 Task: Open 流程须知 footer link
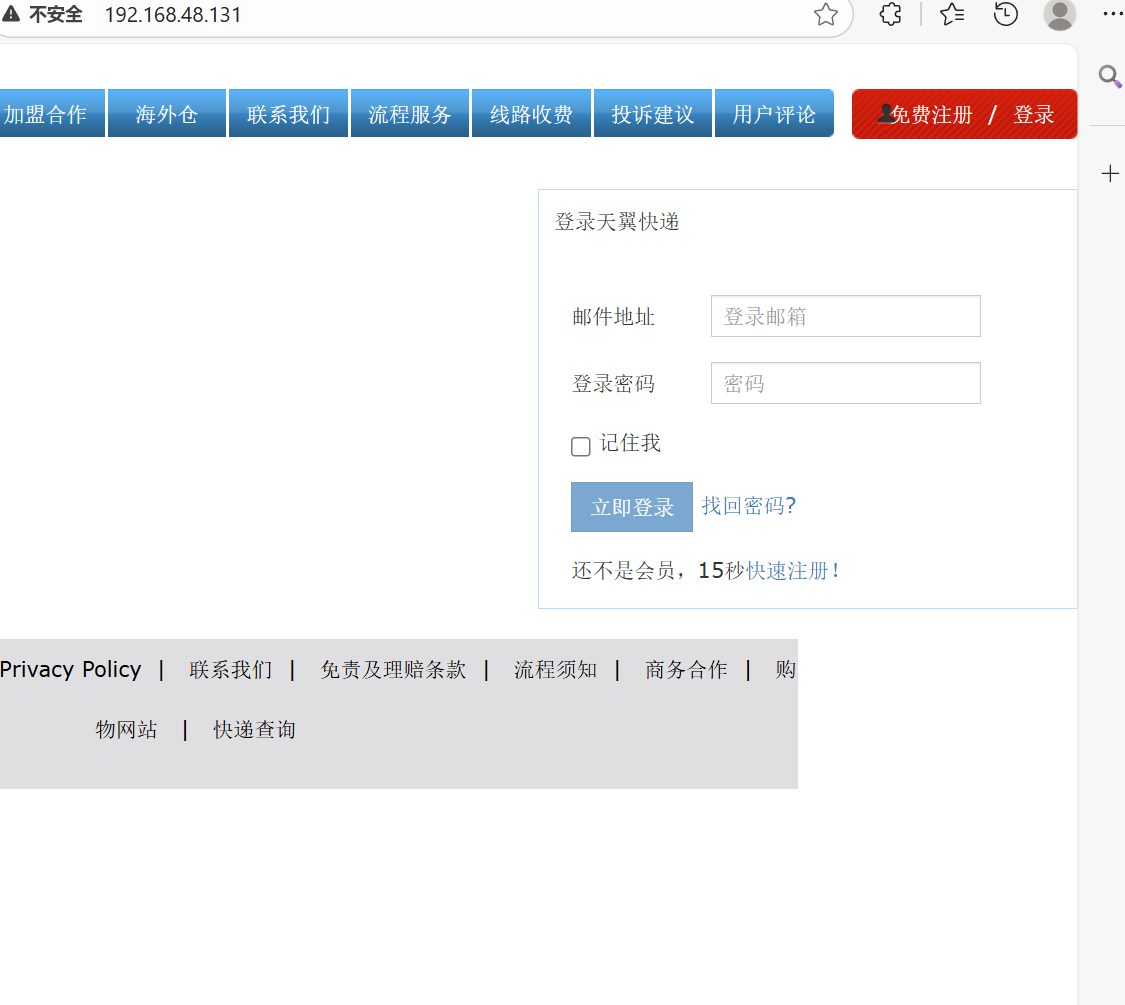(555, 670)
